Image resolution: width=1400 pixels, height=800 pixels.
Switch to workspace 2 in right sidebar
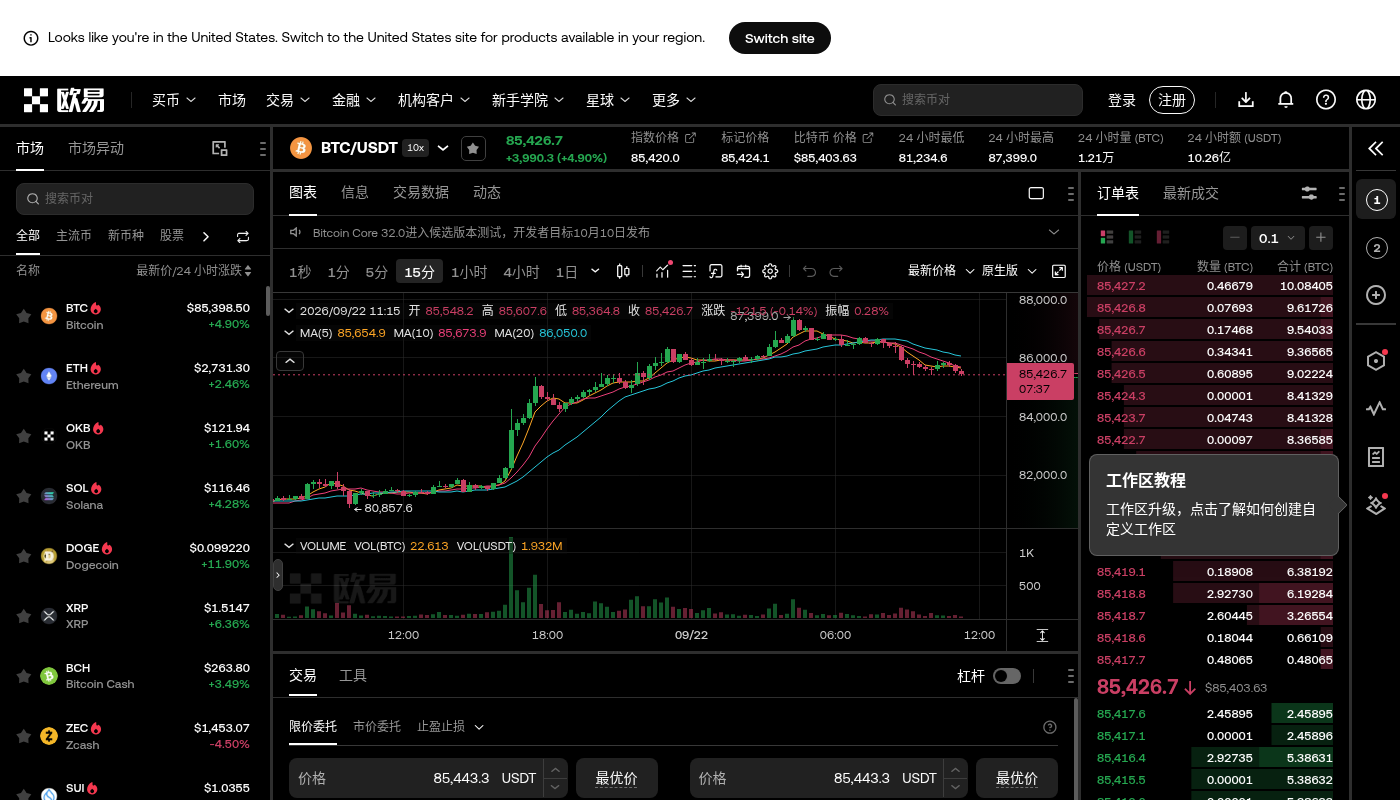pyautogui.click(x=1376, y=248)
